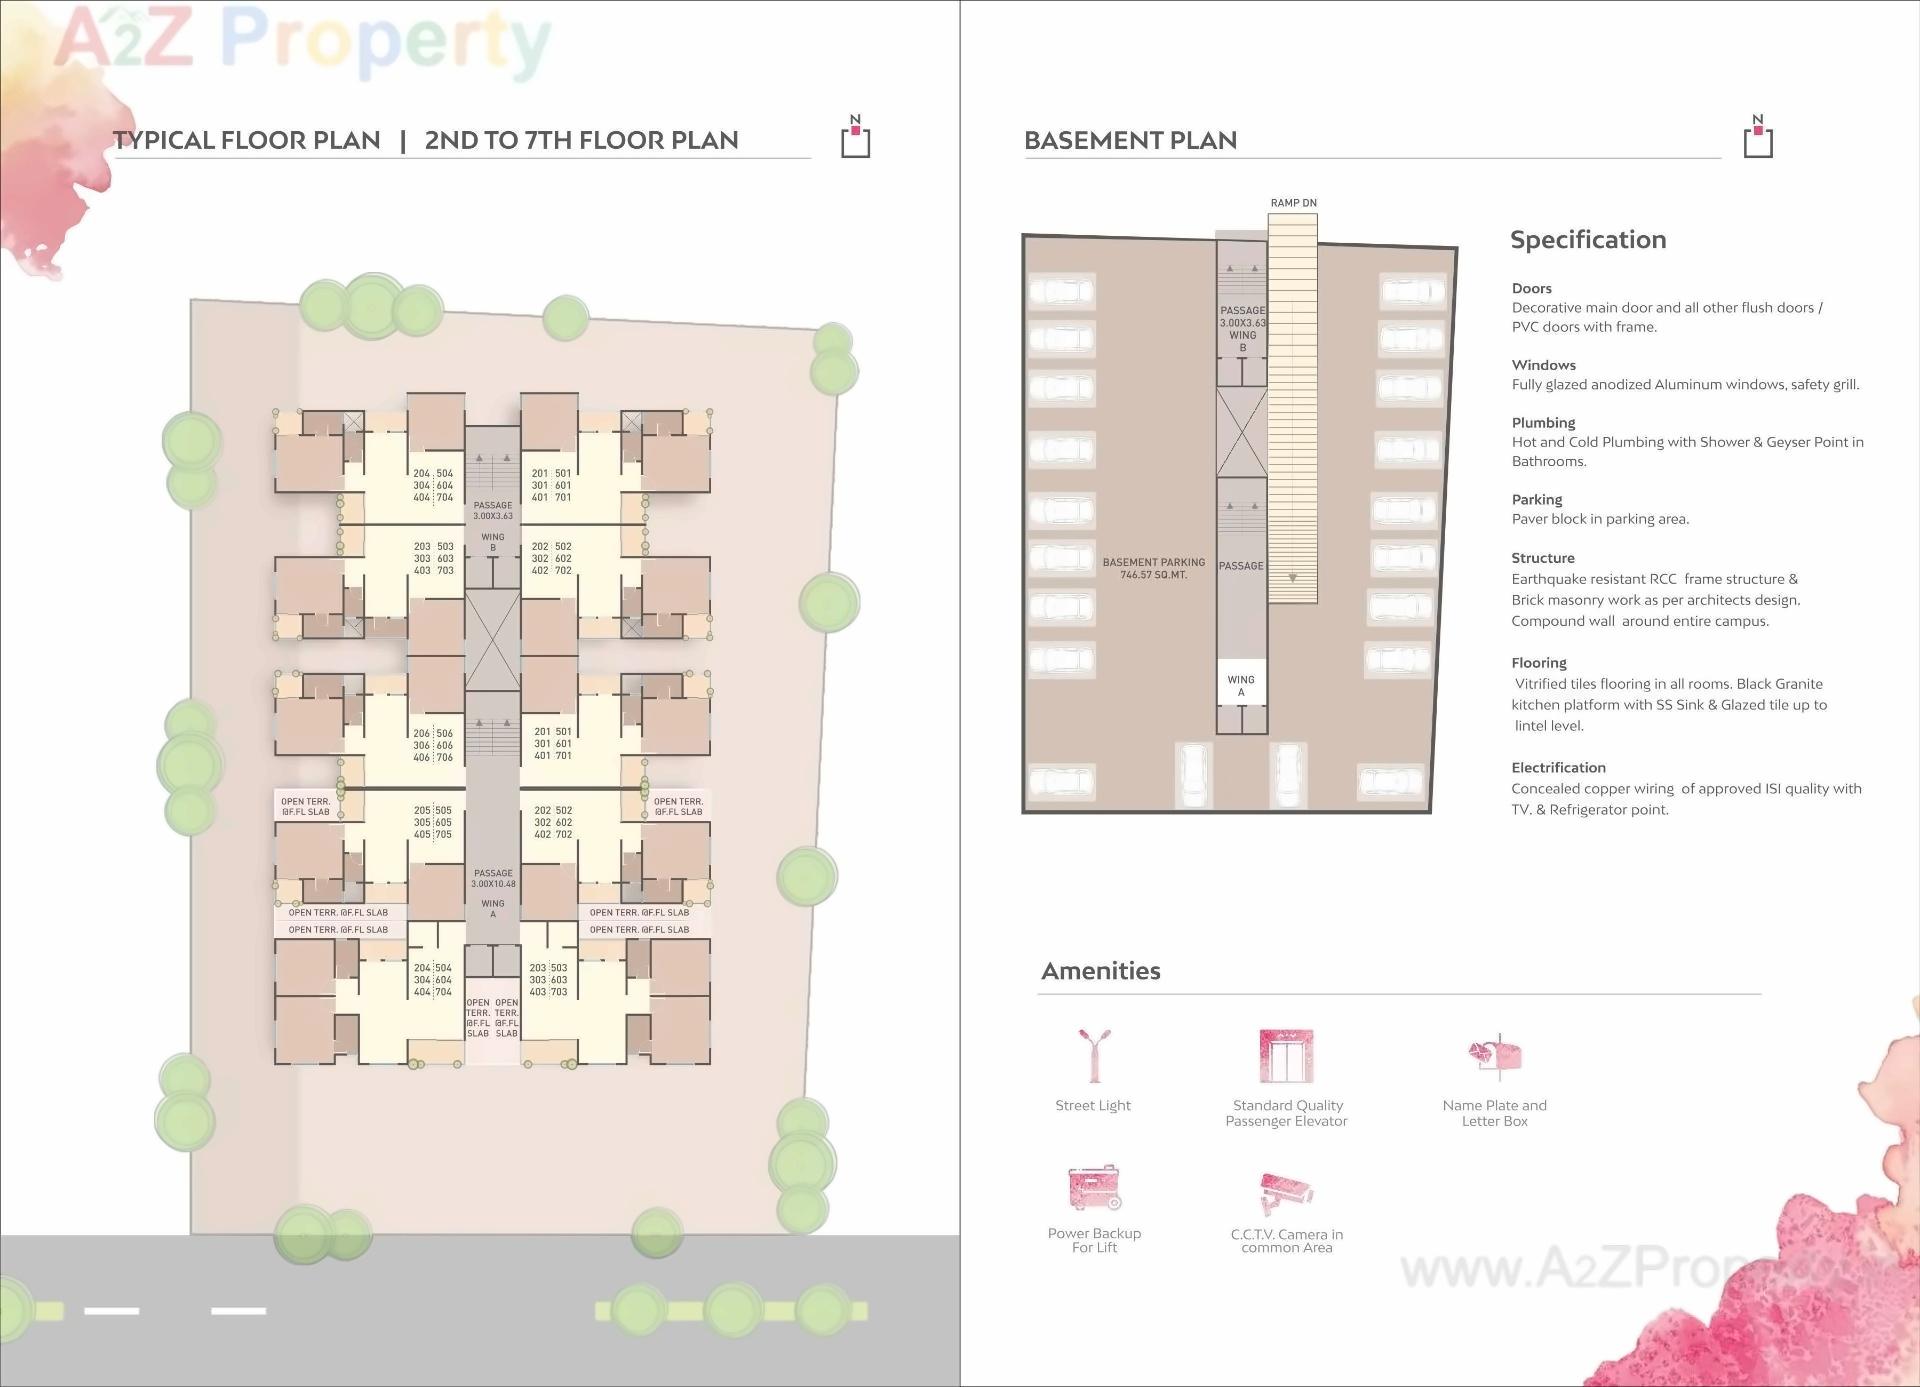
Task: Click the WING B passage label on the basement plan
Action: (x=1241, y=328)
